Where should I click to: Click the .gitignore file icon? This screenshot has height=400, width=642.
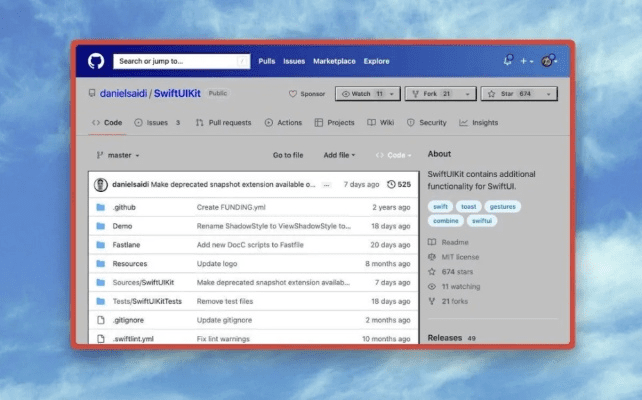[x=100, y=320]
